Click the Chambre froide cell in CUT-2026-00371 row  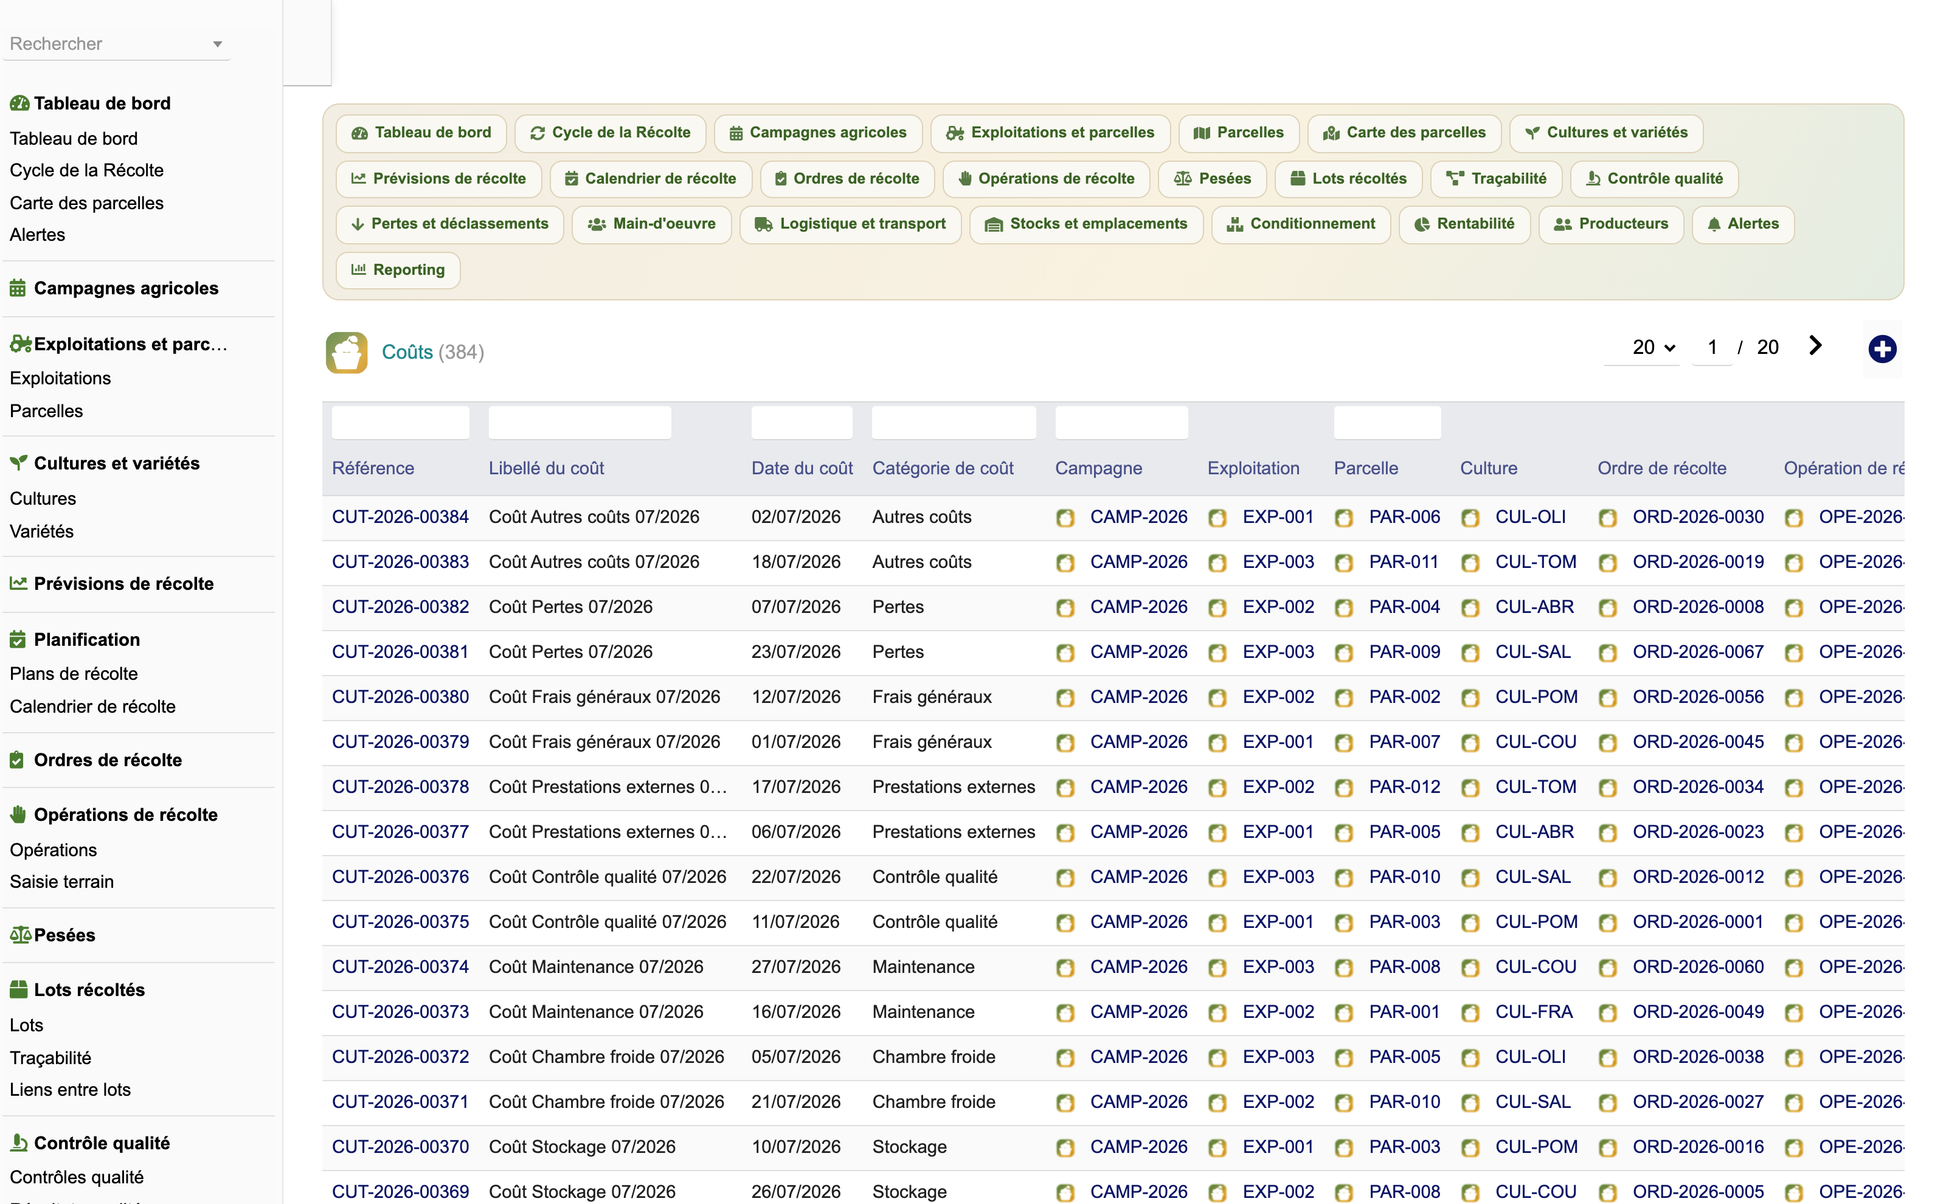[x=934, y=1102]
